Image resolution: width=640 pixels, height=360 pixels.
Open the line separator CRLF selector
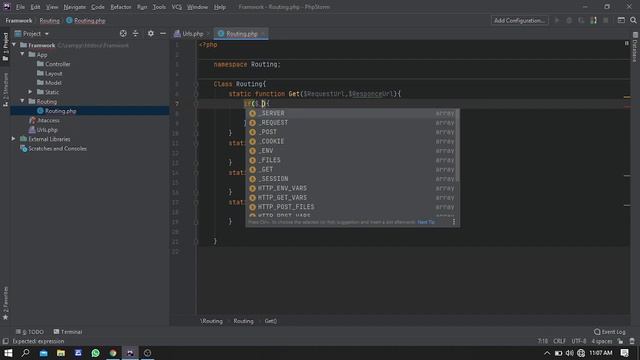[x=559, y=341]
